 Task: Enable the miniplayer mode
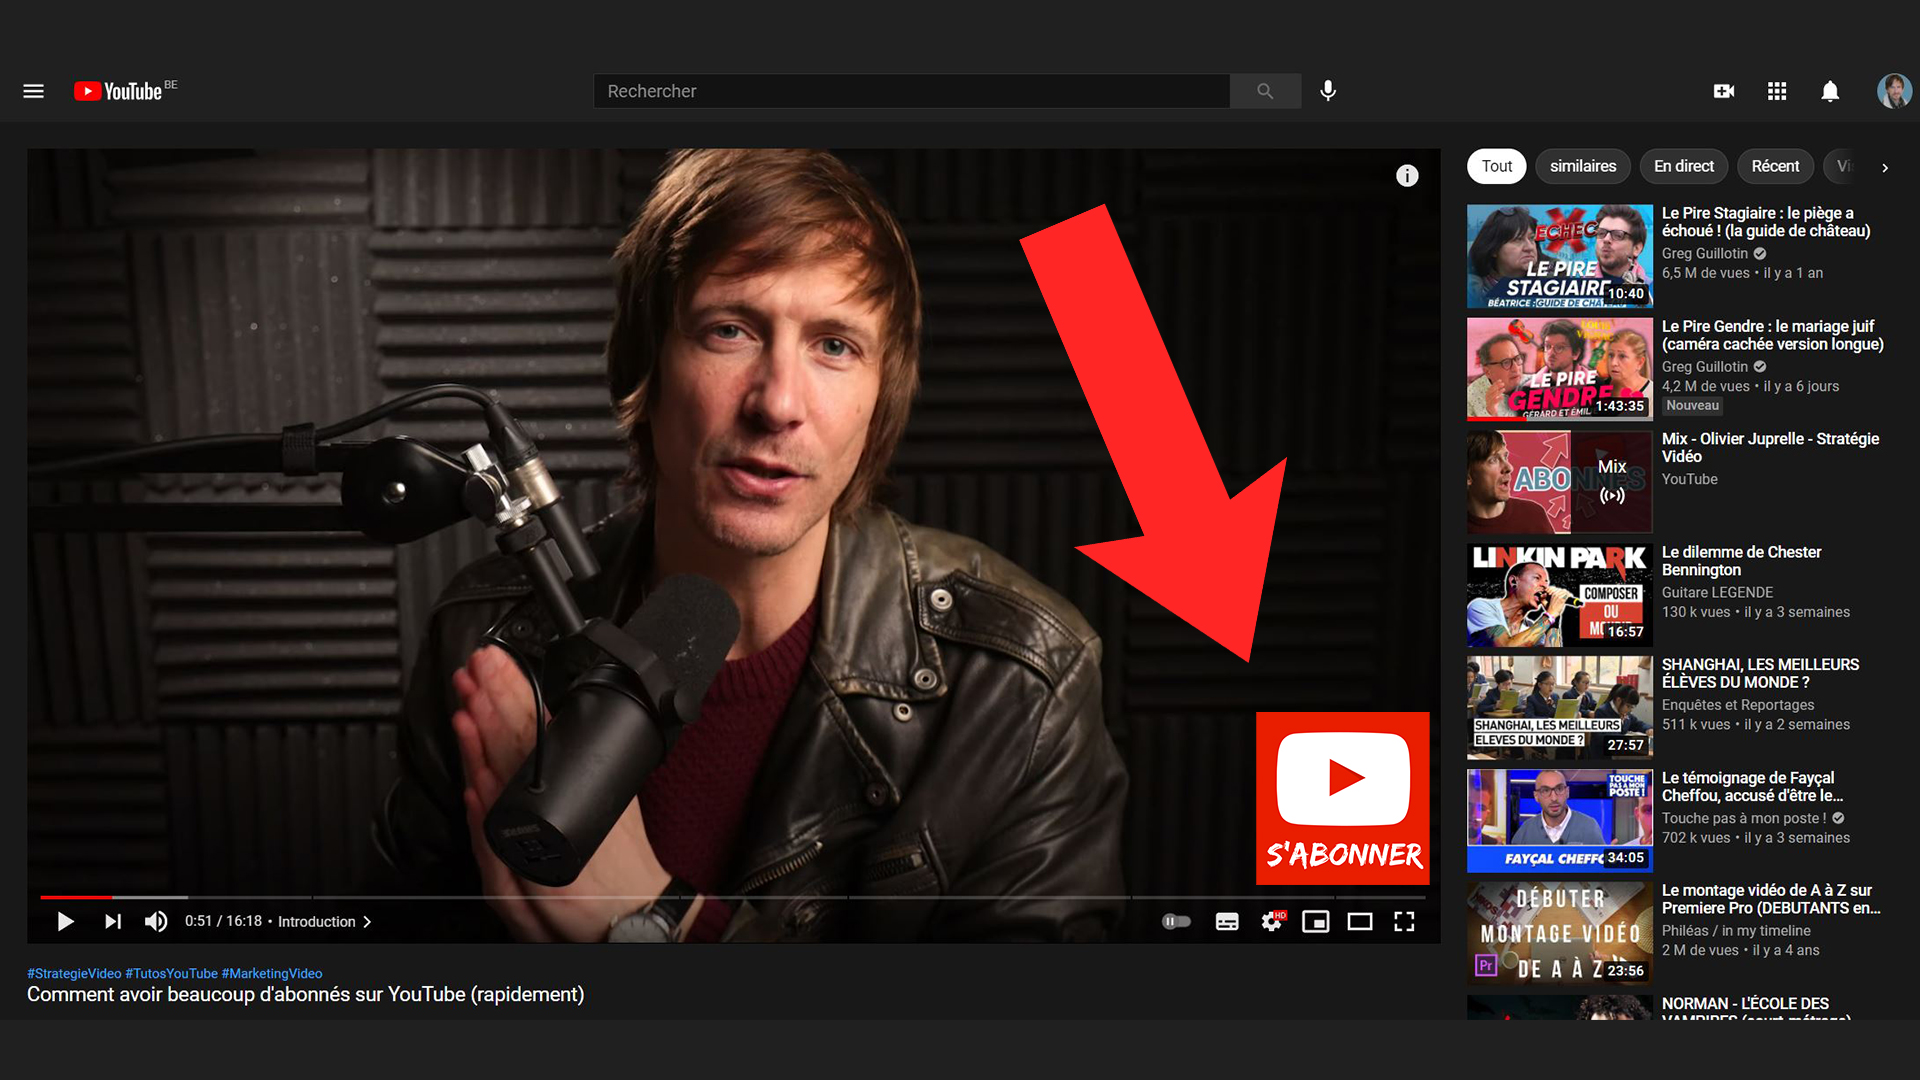click(x=1315, y=921)
